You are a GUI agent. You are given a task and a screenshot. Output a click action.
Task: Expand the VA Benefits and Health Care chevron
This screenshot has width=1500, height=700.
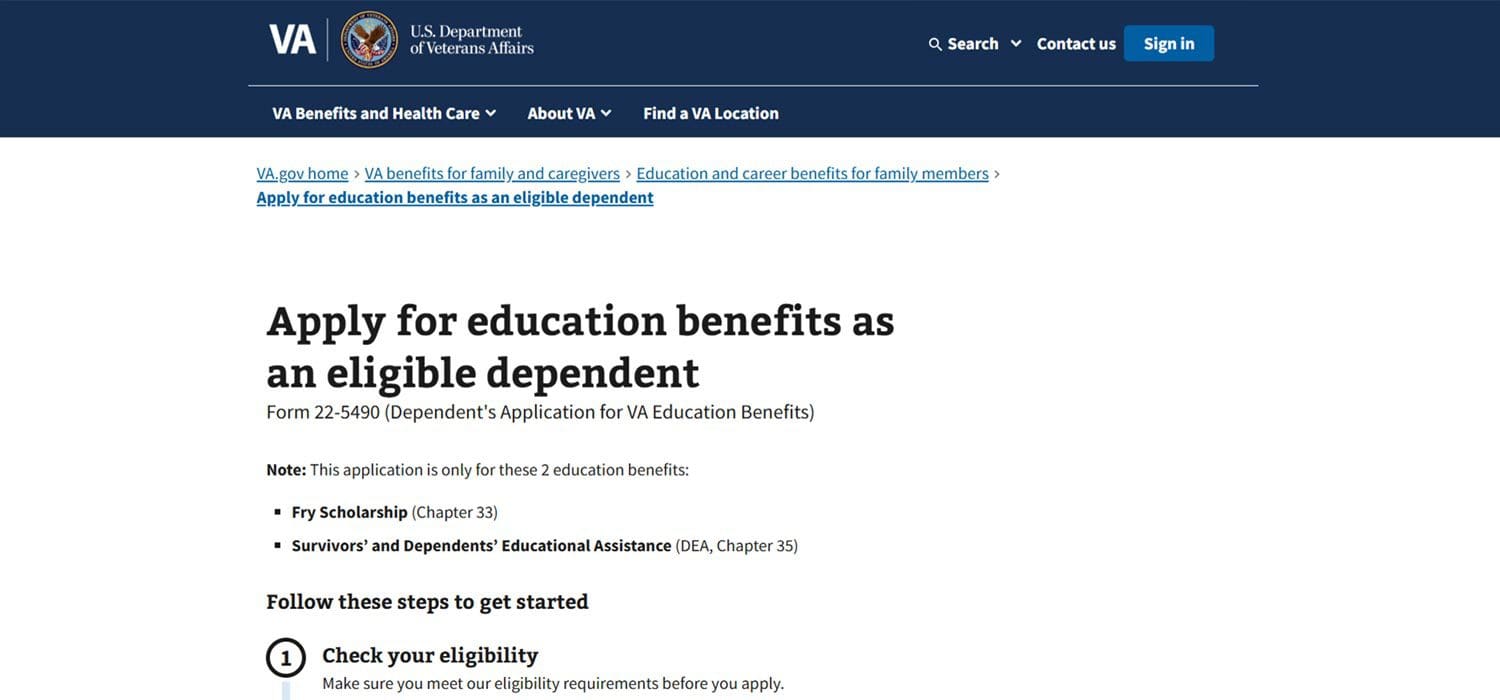tap(491, 113)
